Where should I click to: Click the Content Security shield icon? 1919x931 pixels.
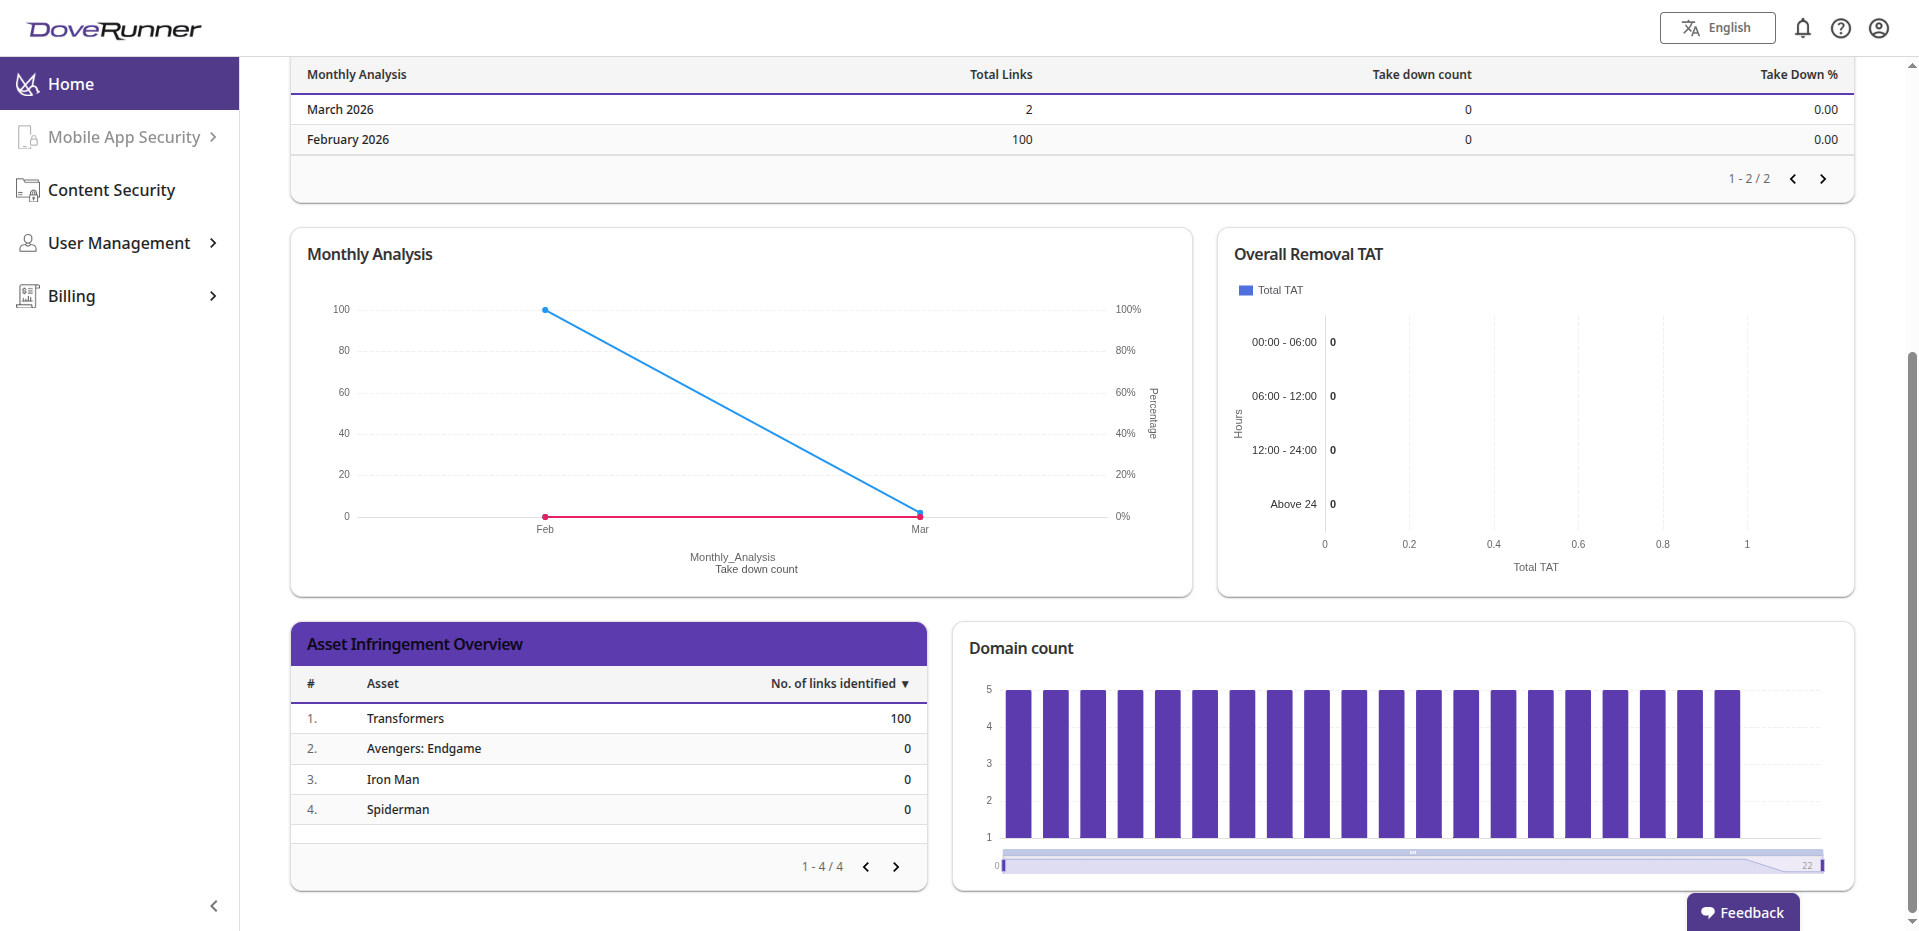pos(26,190)
